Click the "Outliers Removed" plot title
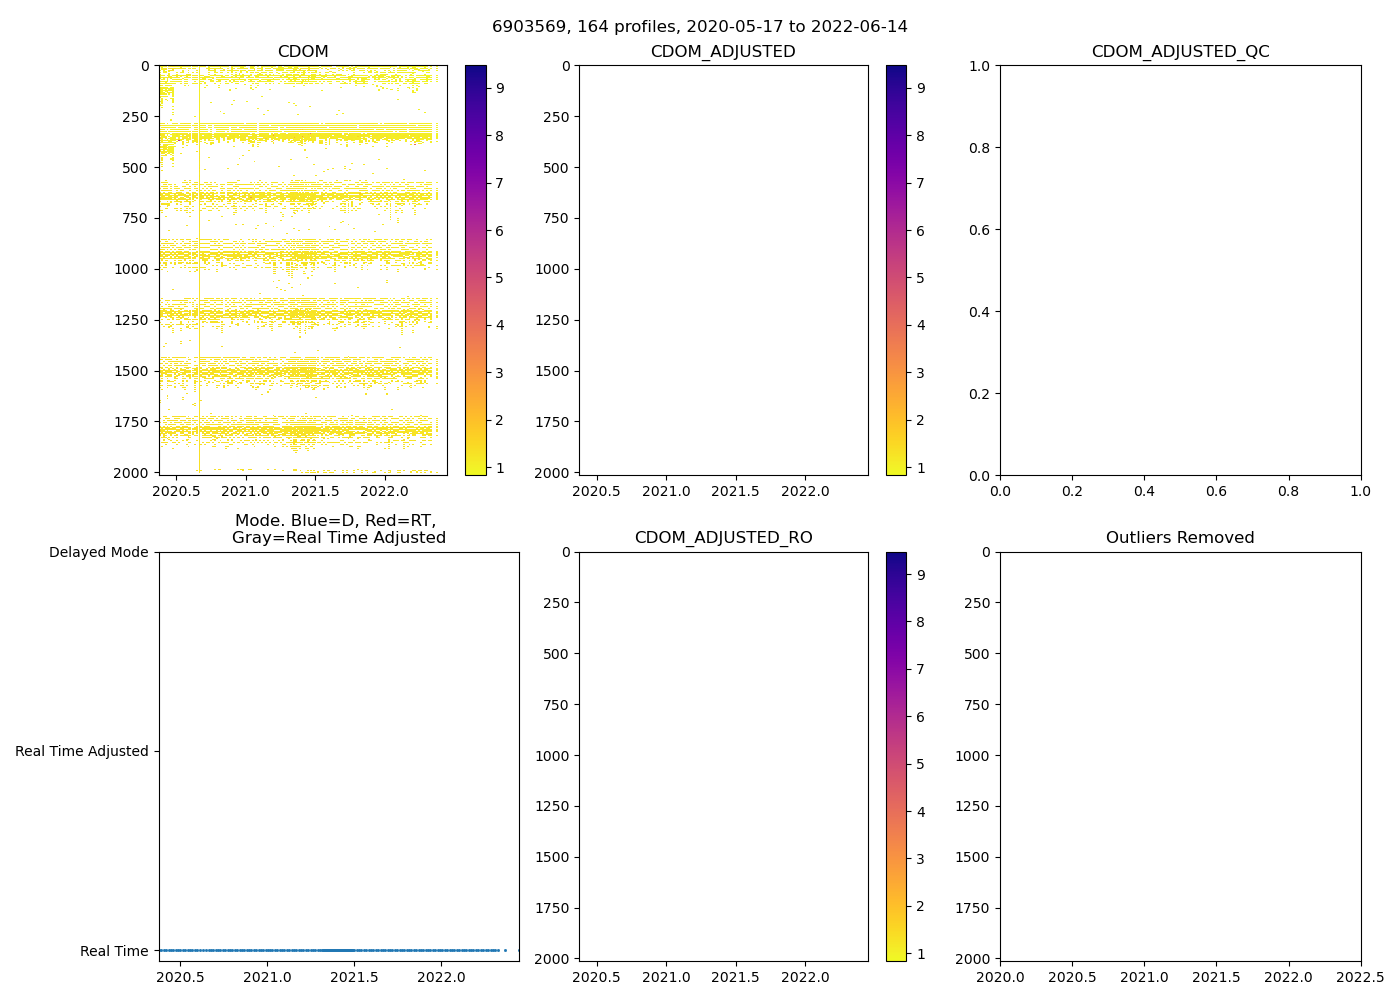1400x1000 pixels. coord(1180,538)
